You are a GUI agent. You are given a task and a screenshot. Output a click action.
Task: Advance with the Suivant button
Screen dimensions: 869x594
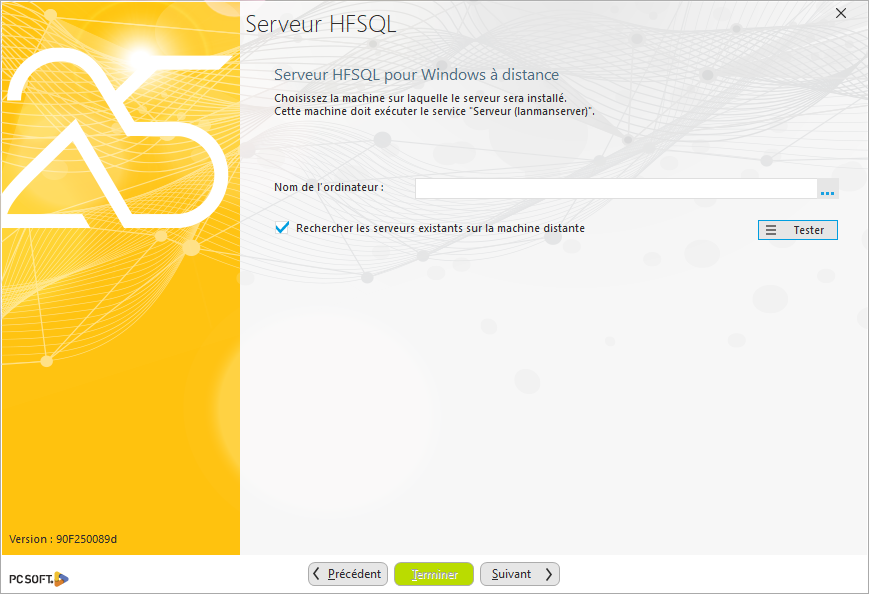[519, 574]
